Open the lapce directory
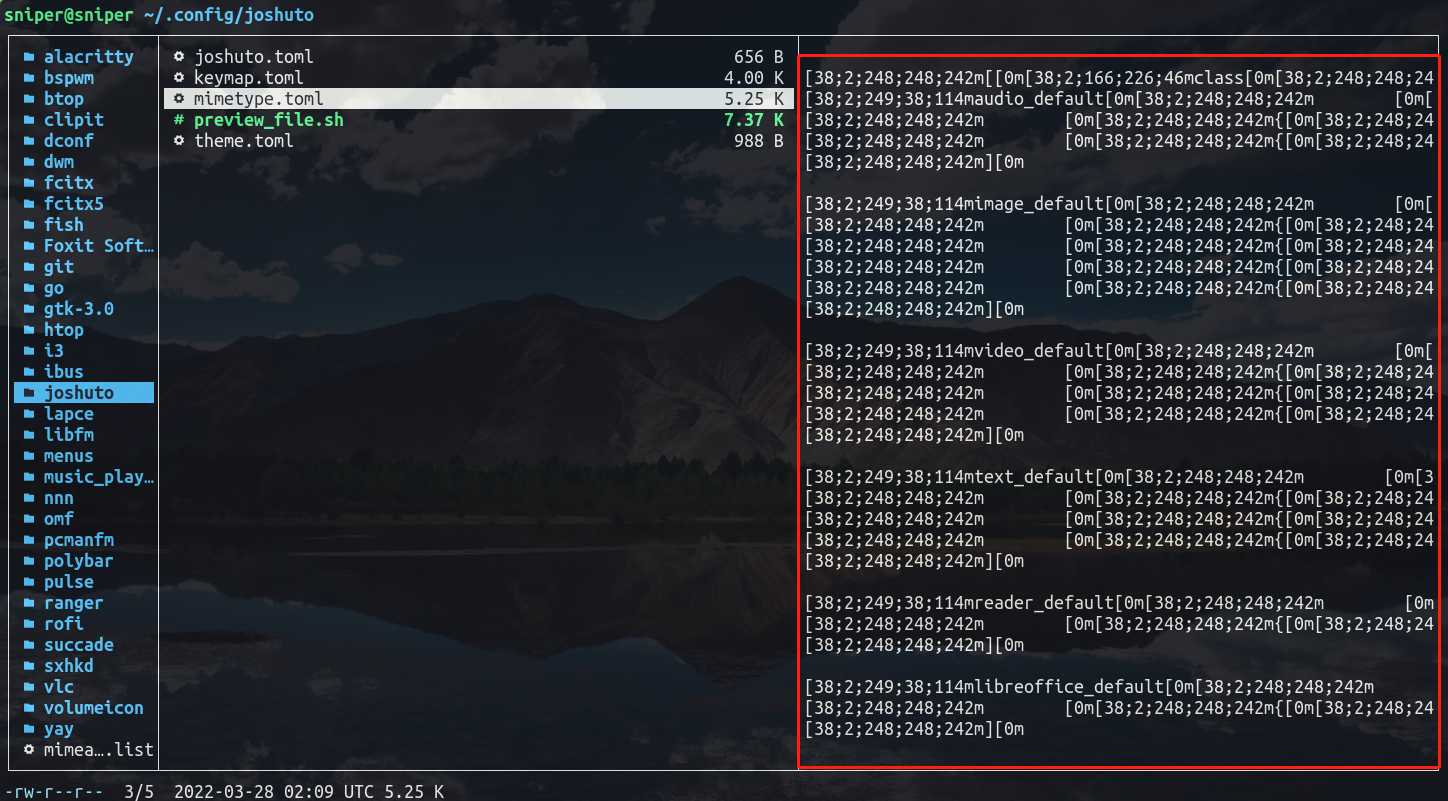The height and width of the screenshot is (801, 1448). [69, 414]
